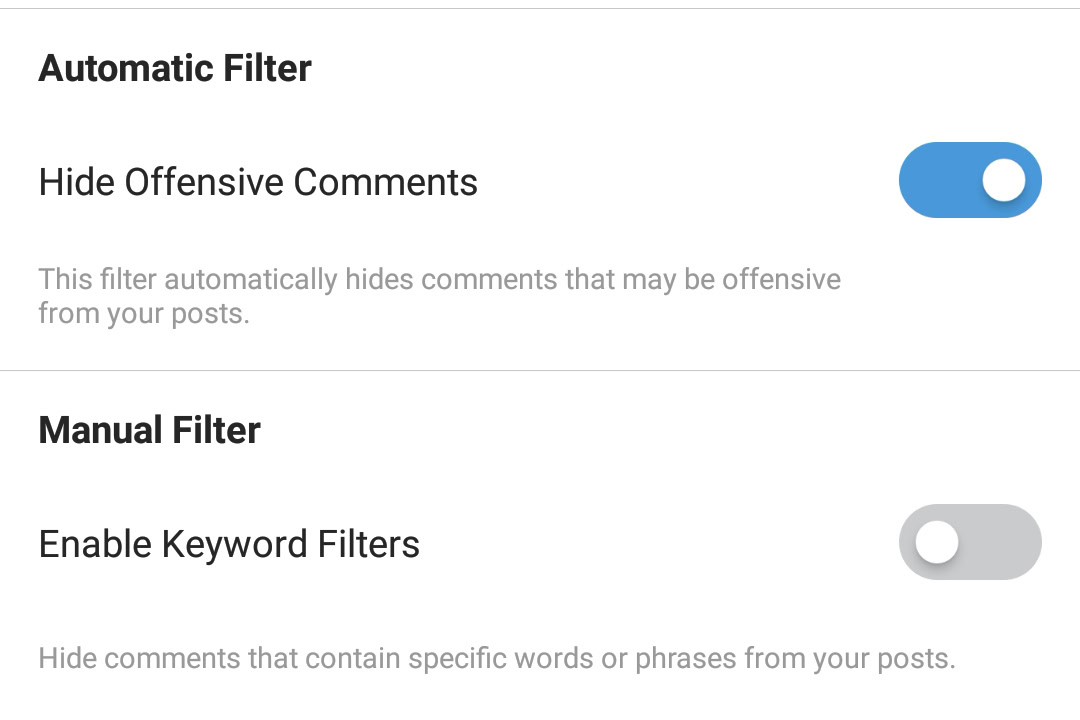Image resolution: width=1080 pixels, height=720 pixels.
Task: Tap the word "Manual" in the section heading
Action: (98, 430)
